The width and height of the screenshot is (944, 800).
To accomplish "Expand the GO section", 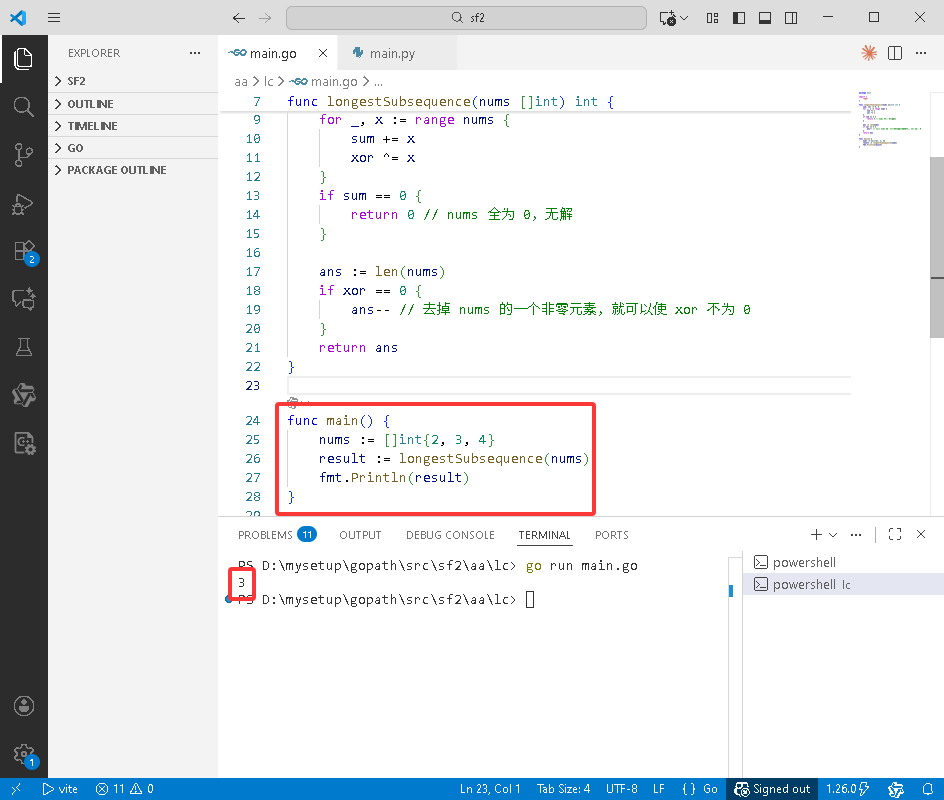I will point(133,148).
